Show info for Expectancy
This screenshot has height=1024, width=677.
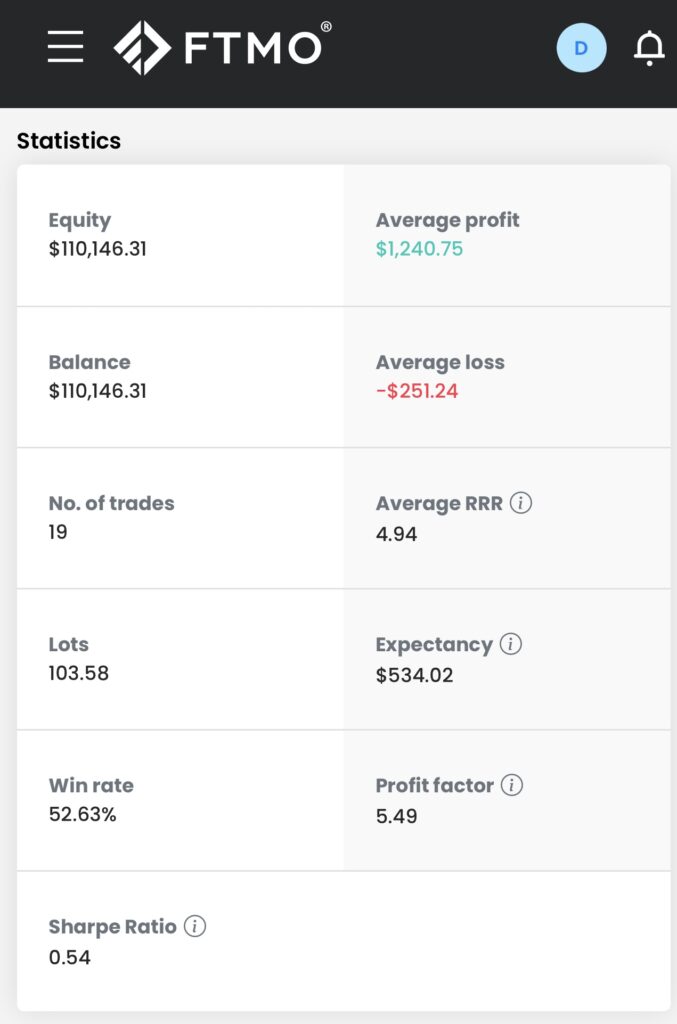tap(510, 644)
